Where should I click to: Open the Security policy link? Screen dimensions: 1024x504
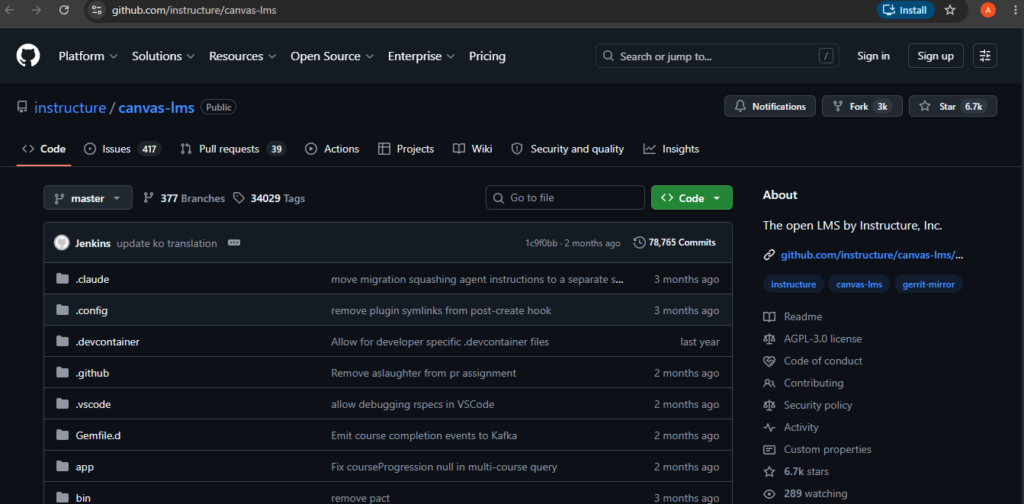(x=817, y=405)
